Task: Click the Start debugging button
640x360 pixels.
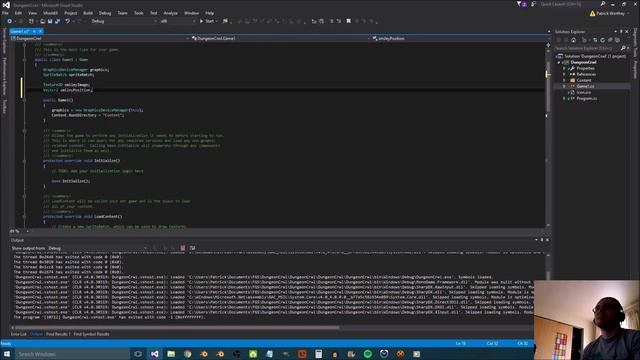Action: pos(208,21)
